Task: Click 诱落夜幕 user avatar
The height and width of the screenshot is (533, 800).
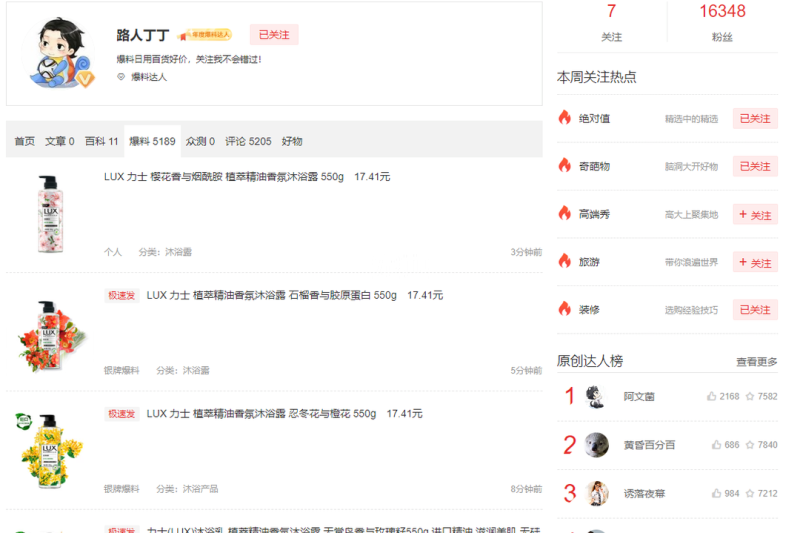Action: coord(597,493)
